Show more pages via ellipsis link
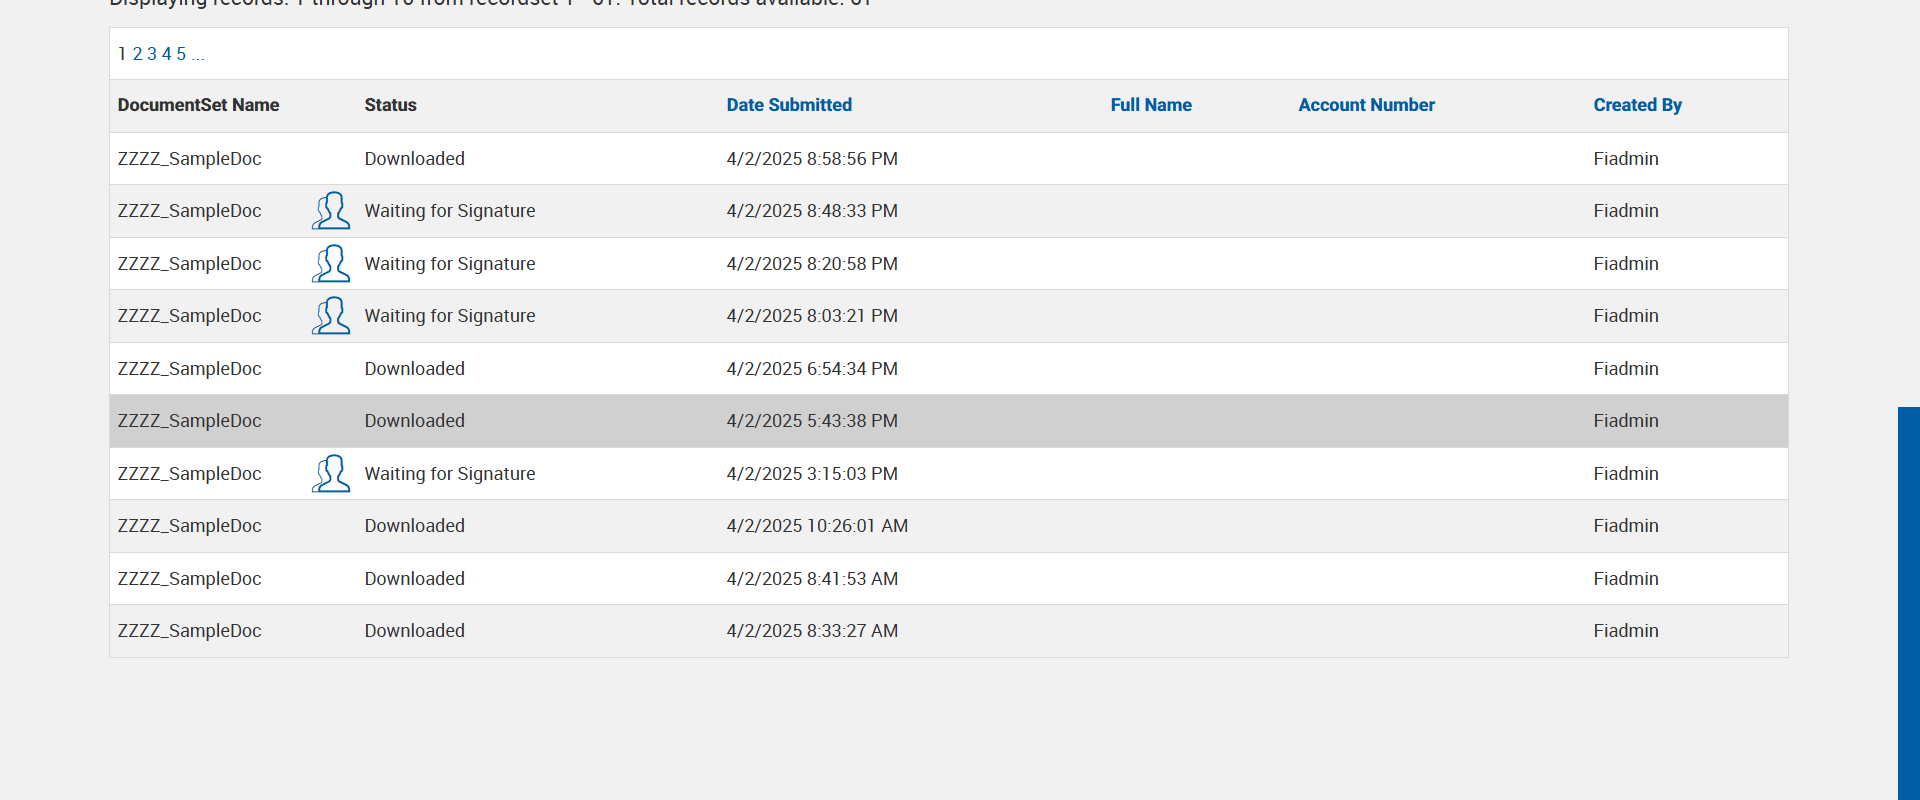Screen dimensions: 1920x800 [198, 54]
